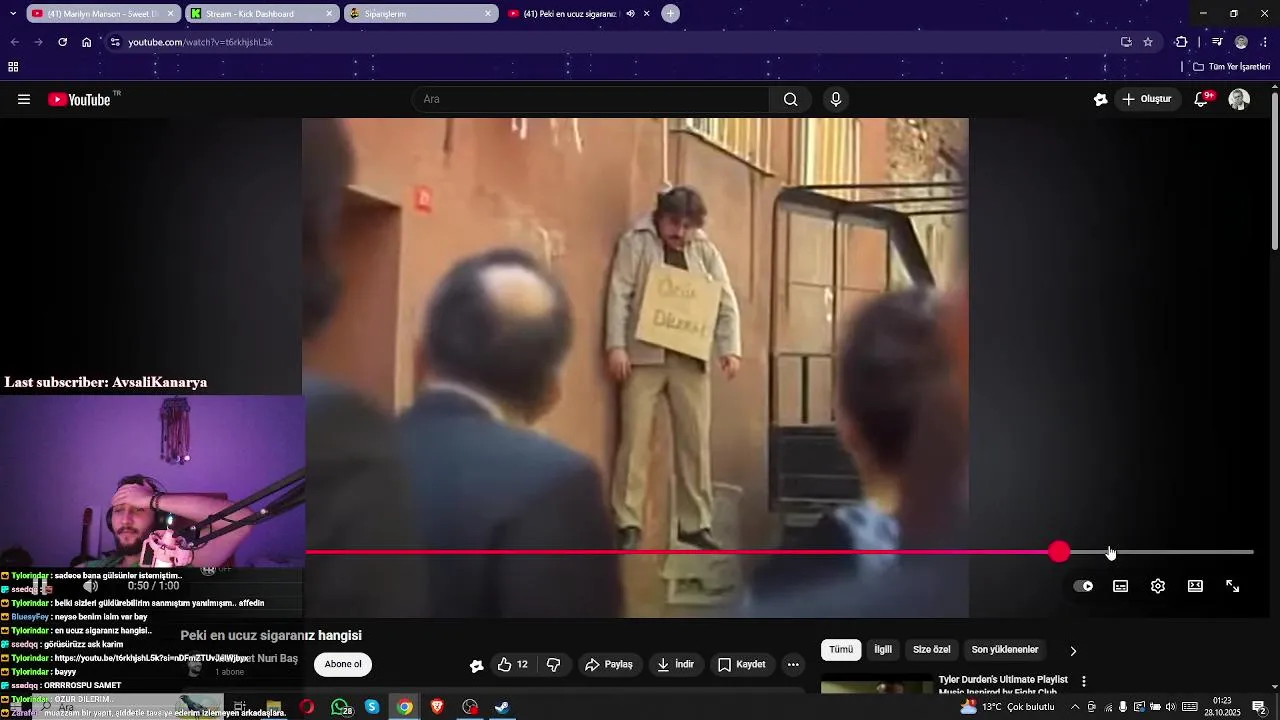This screenshot has width=1280, height=720.
Task: Bookmark this page with the star icon
Action: (x=1148, y=42)
